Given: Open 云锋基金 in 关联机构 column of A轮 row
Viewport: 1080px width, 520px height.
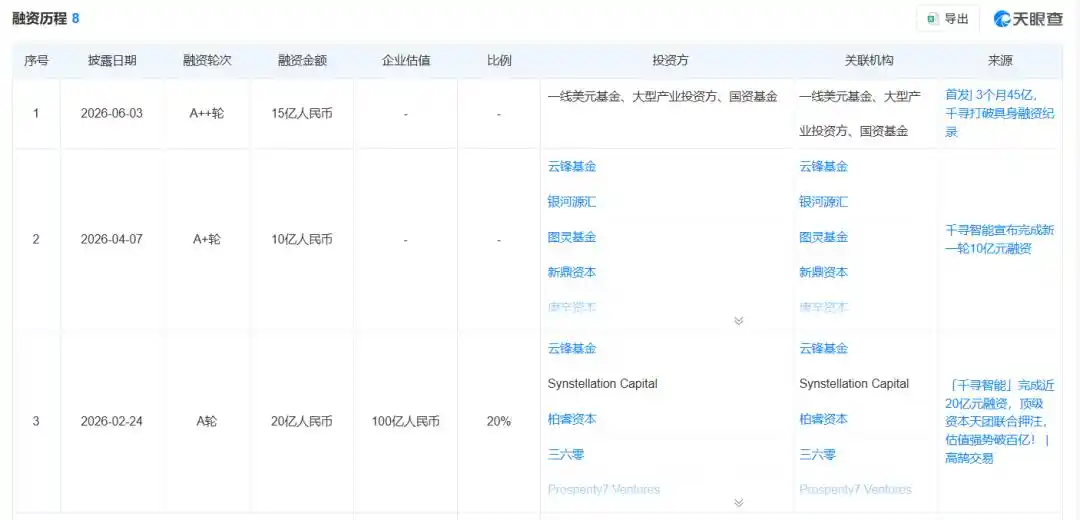Looking at the screenshot, I should tap(823, 349).
